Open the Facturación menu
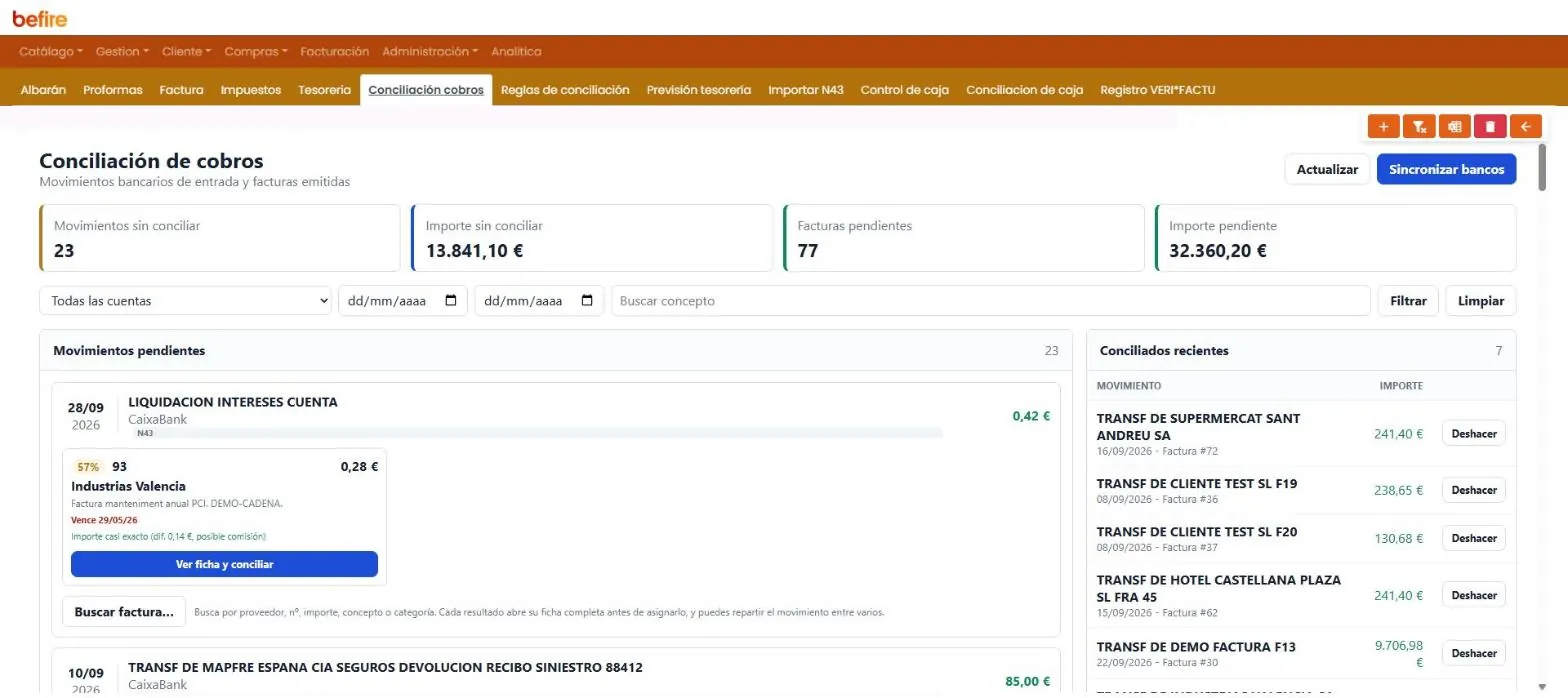Viewport: 1568px width, 698px height. click(x=335, y=51)
